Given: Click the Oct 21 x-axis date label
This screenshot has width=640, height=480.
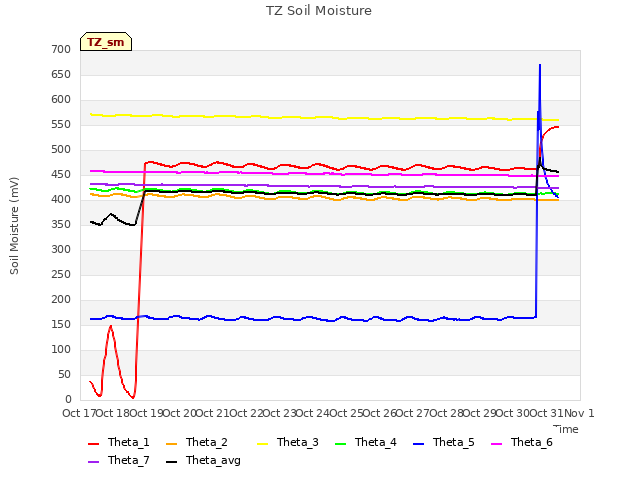Looking at the screenshot, I should (x=213, y=413).
